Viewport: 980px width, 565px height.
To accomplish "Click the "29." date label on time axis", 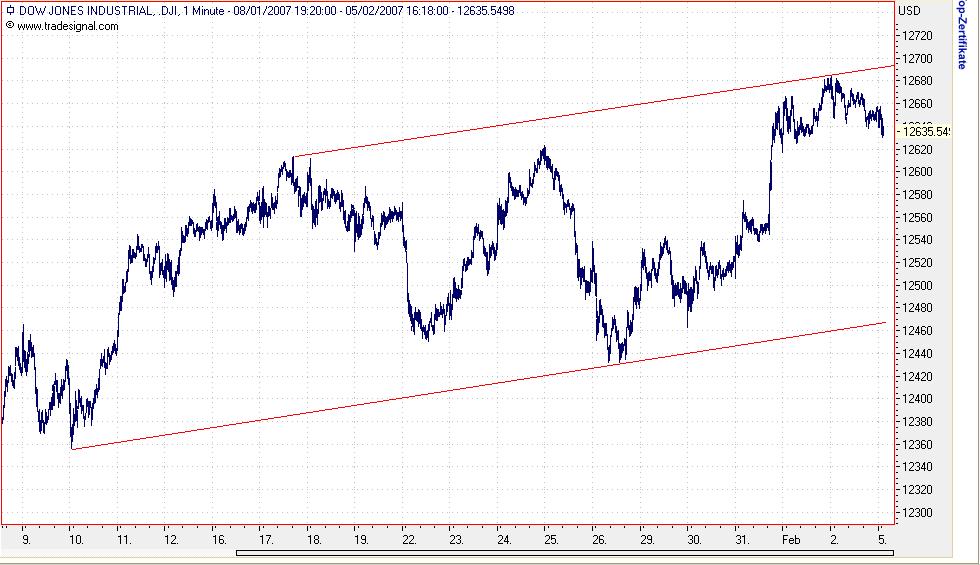I will point(647,539).
